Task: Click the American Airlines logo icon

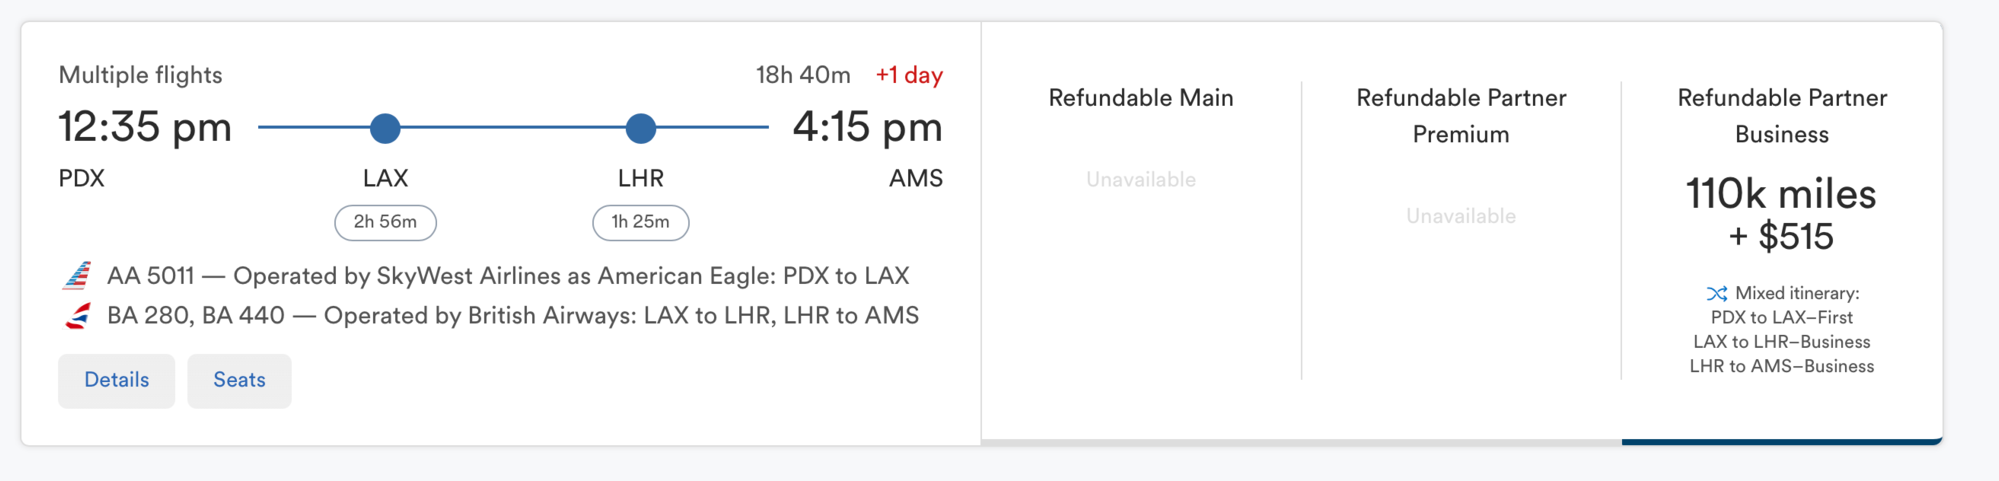Action: pos(77,275)
